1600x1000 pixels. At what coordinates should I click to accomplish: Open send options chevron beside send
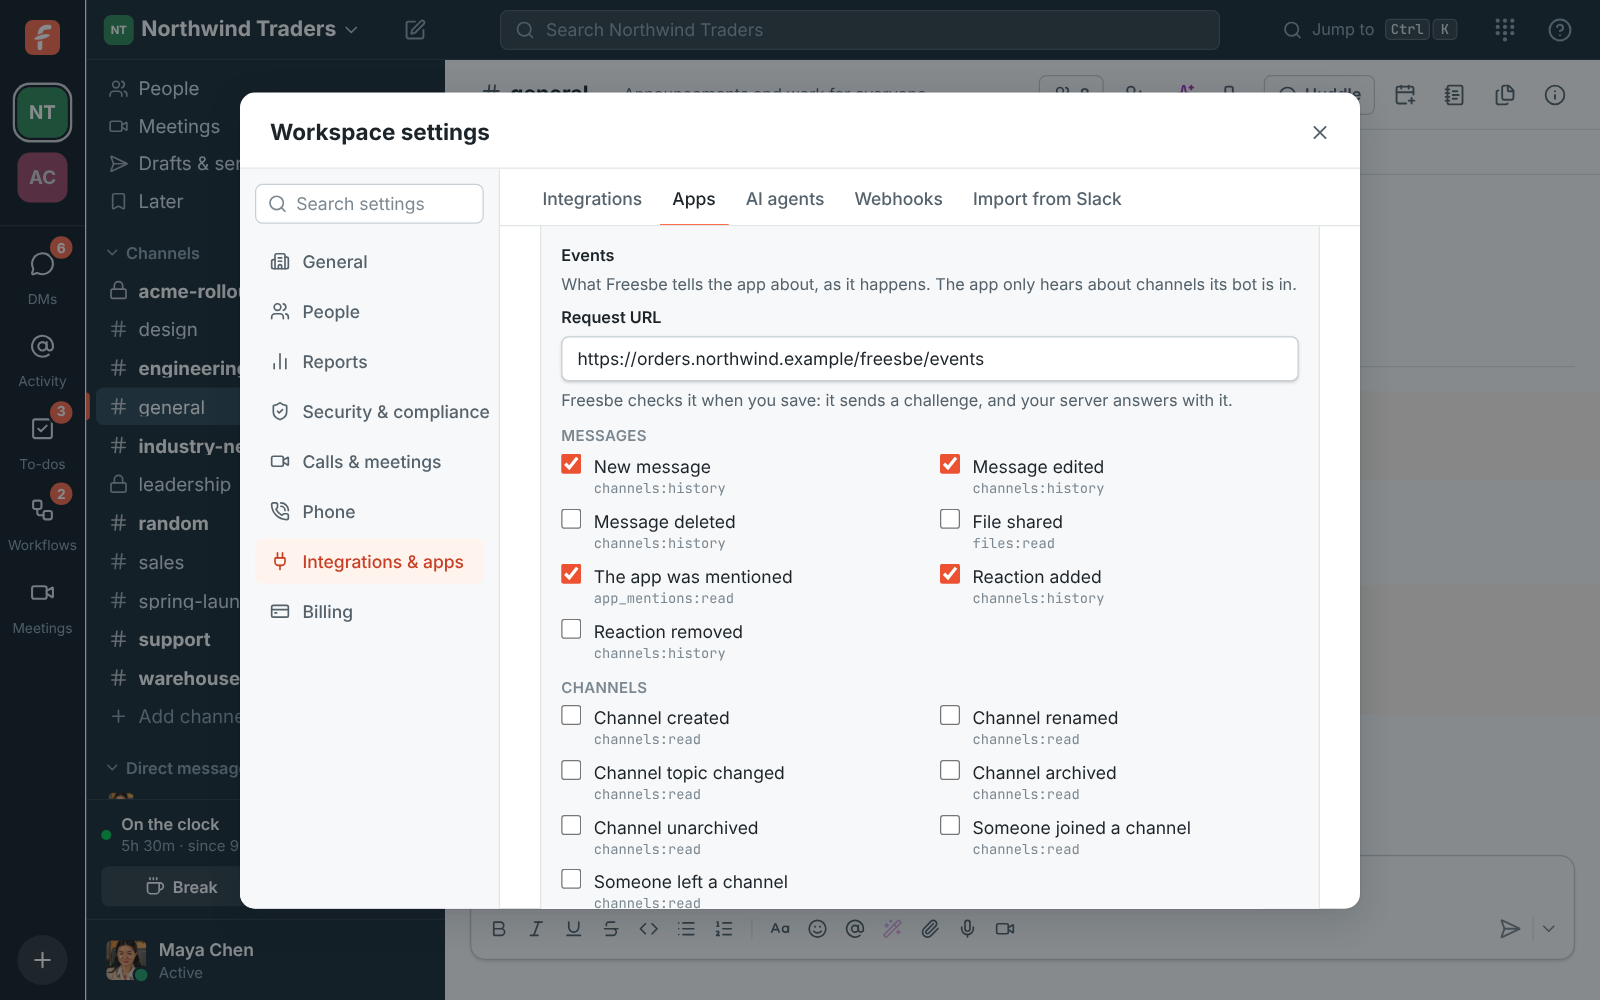point(1548,929)
